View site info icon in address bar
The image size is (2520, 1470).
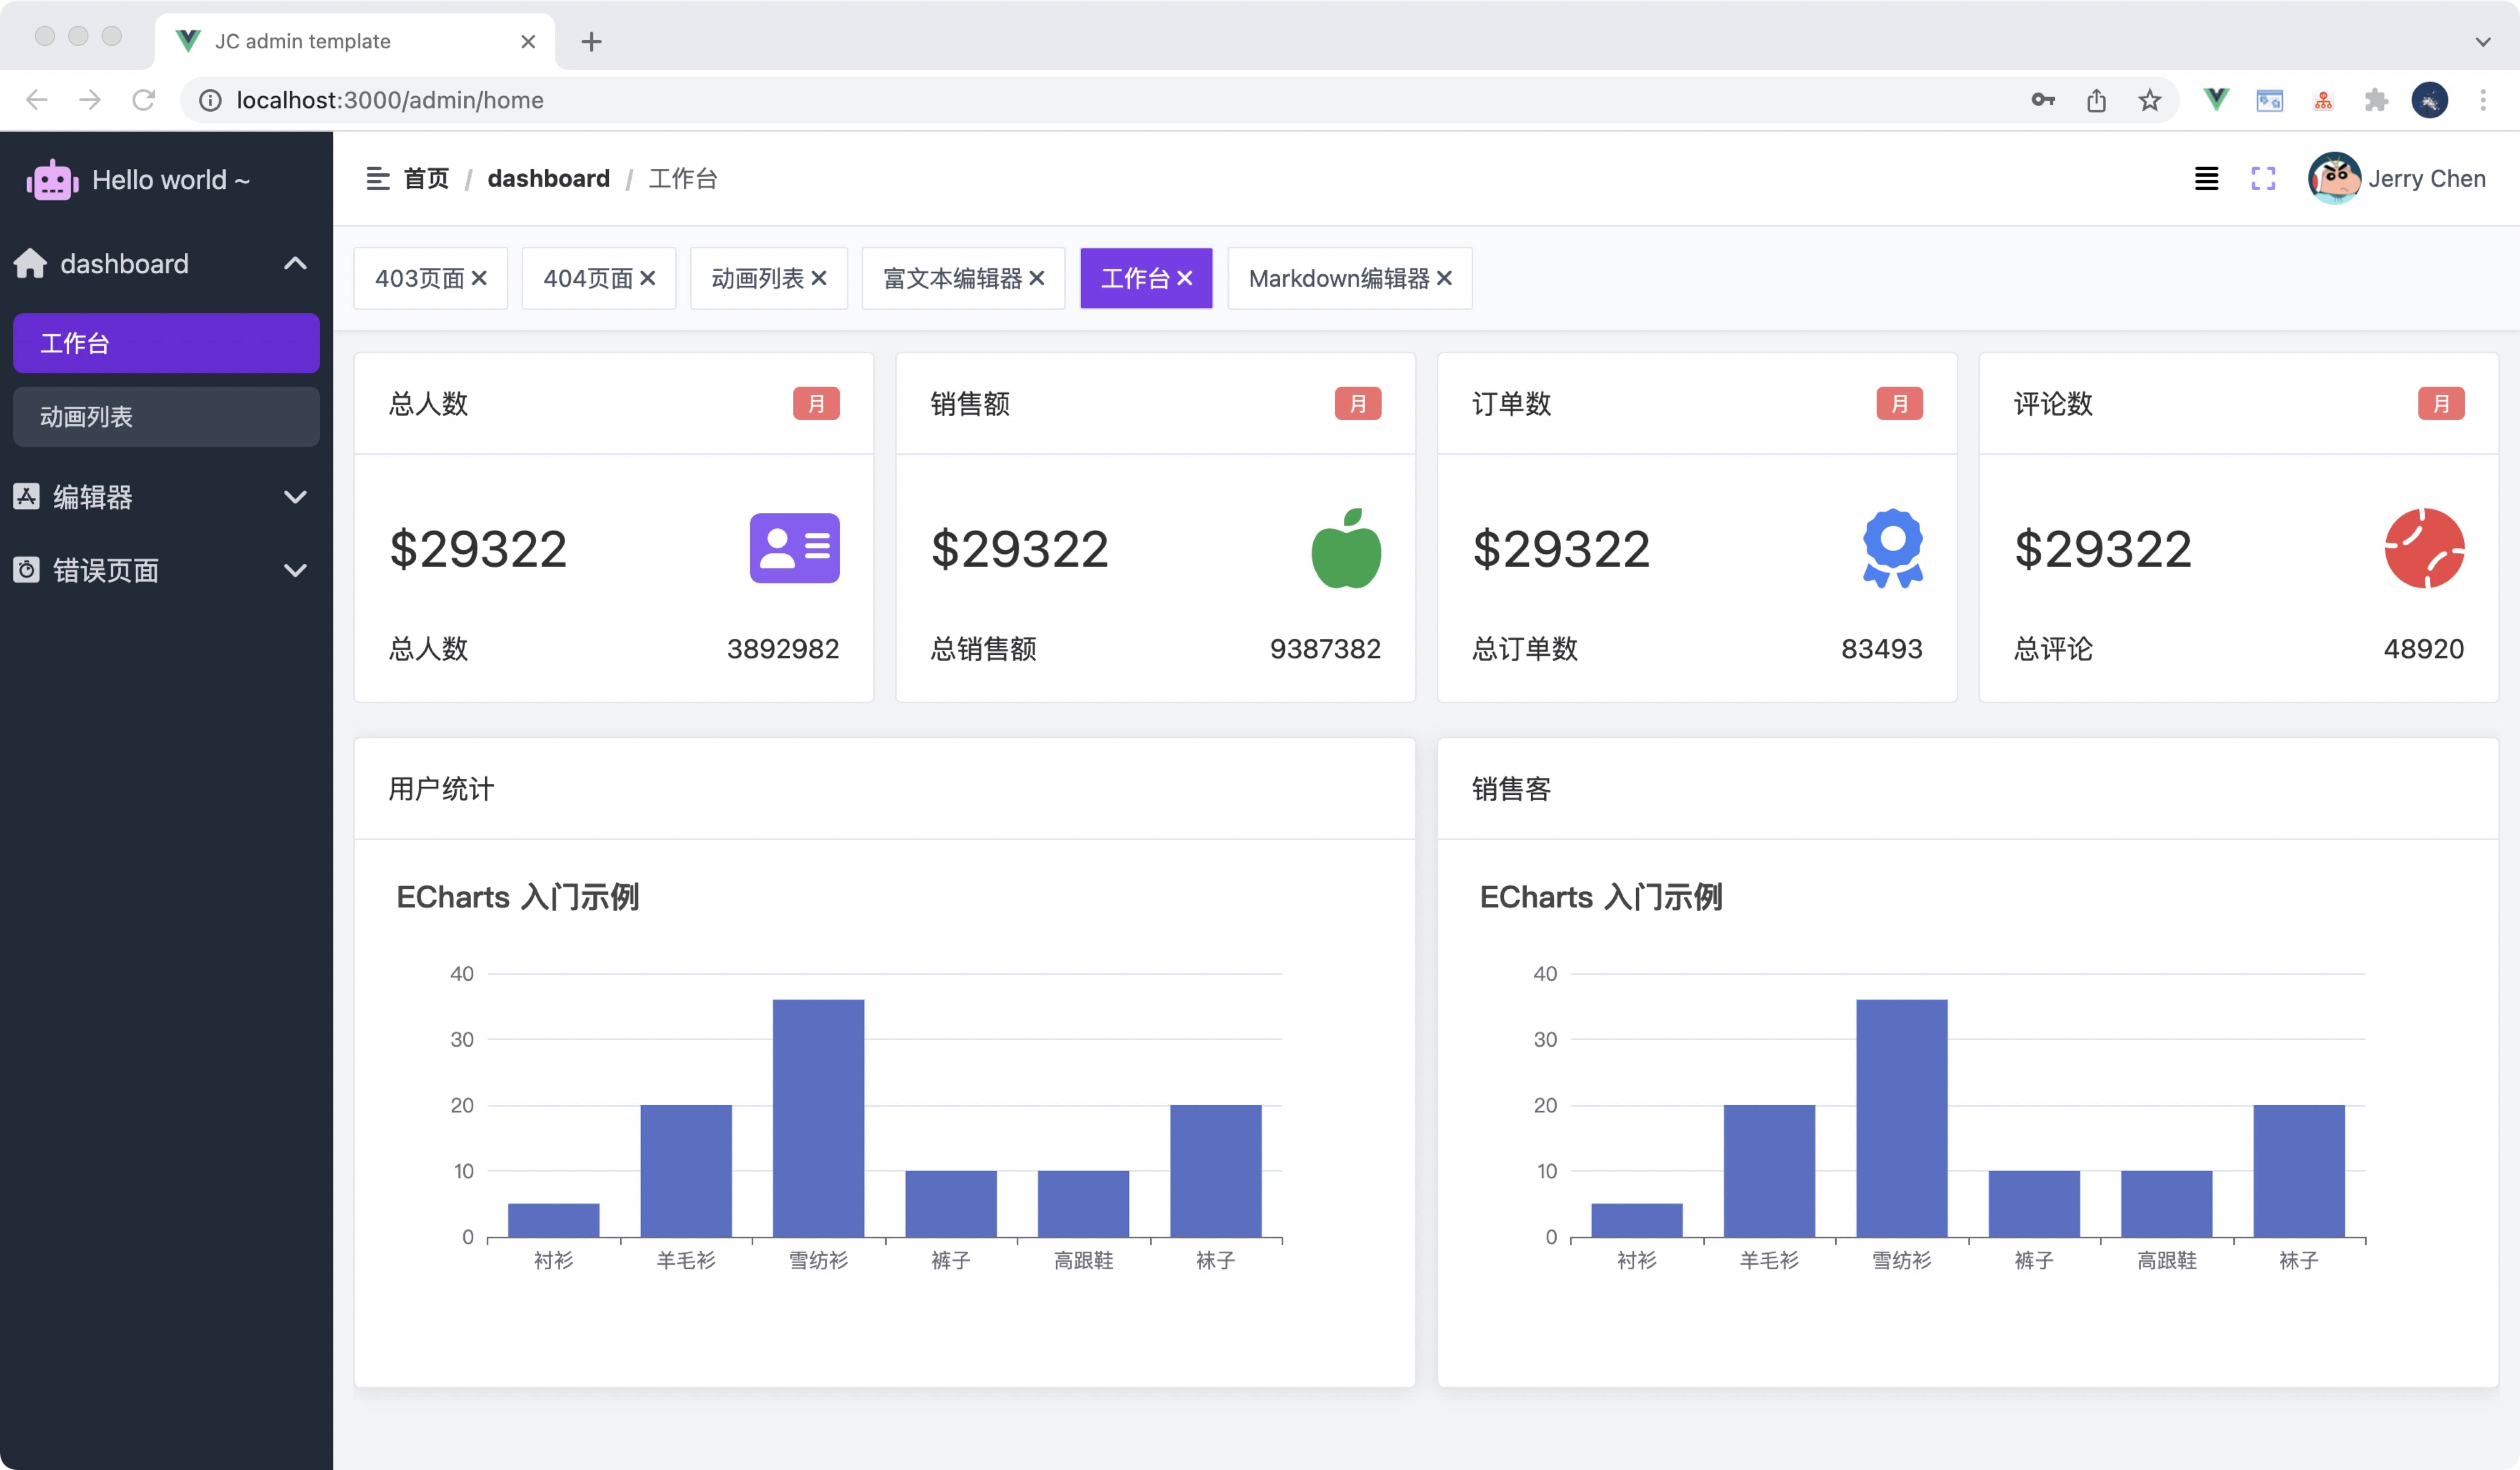click(x=210, y=100)
